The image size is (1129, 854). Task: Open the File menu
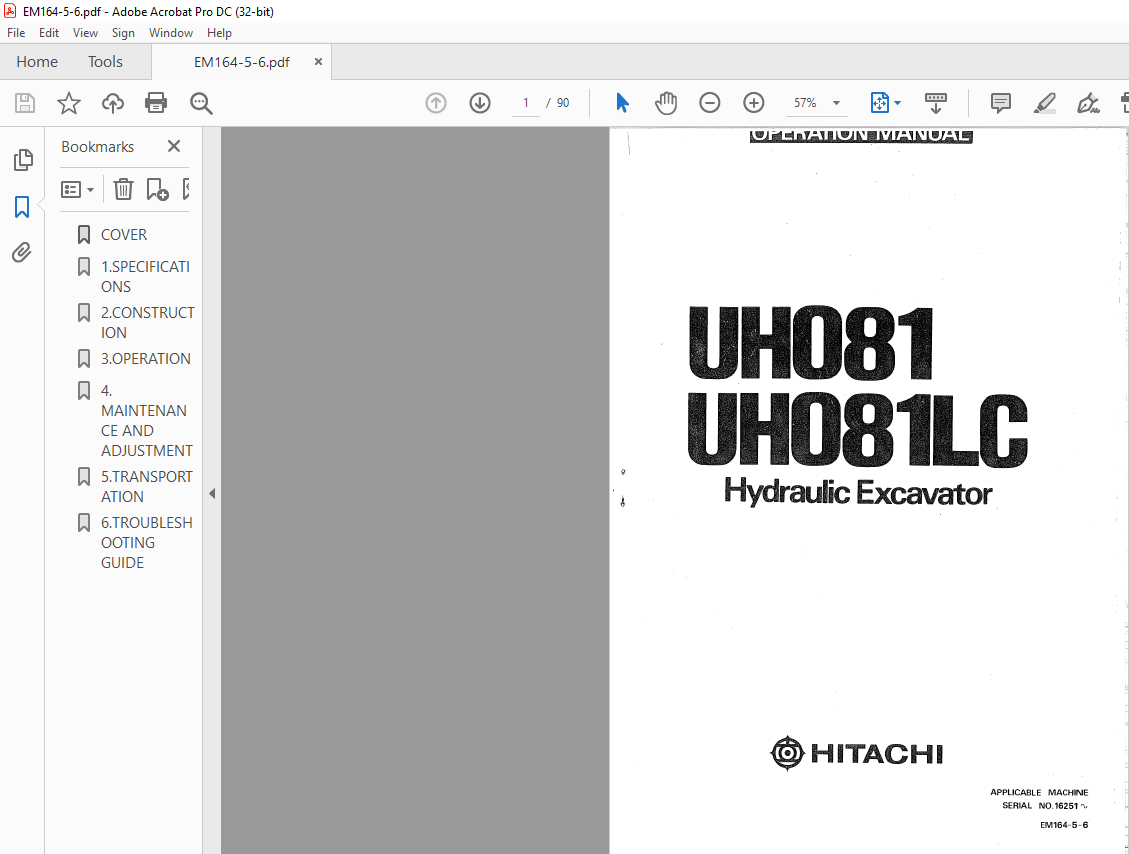tap(16, 33)
